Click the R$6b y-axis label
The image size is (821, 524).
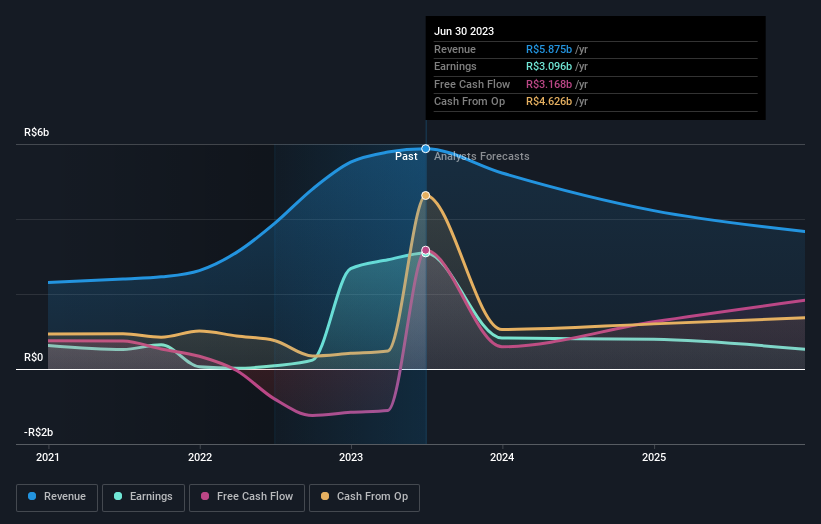37,132
